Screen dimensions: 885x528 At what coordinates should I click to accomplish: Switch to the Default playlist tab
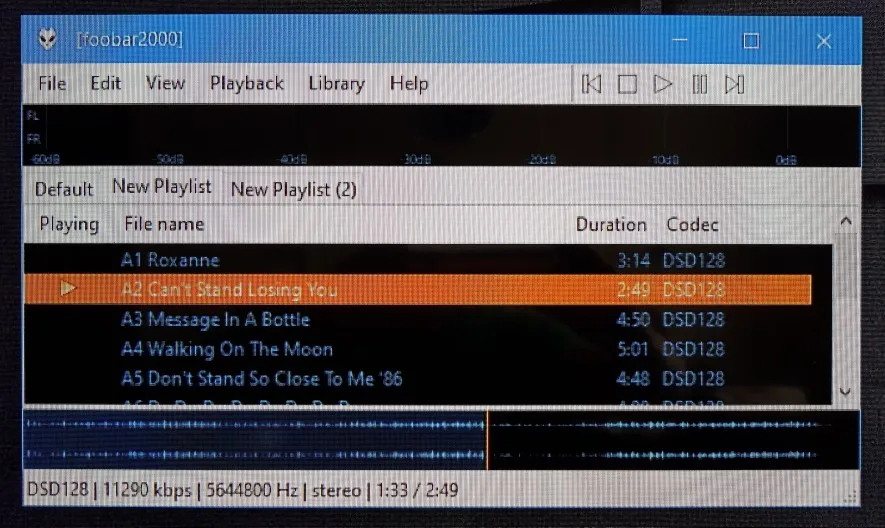[64, 189]
